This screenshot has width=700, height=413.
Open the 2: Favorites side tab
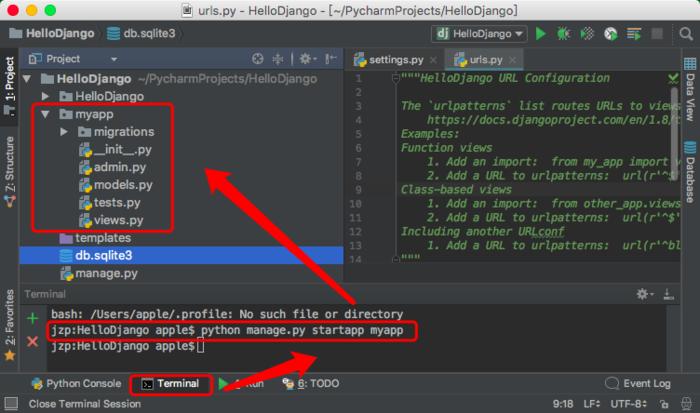point(9,325)
